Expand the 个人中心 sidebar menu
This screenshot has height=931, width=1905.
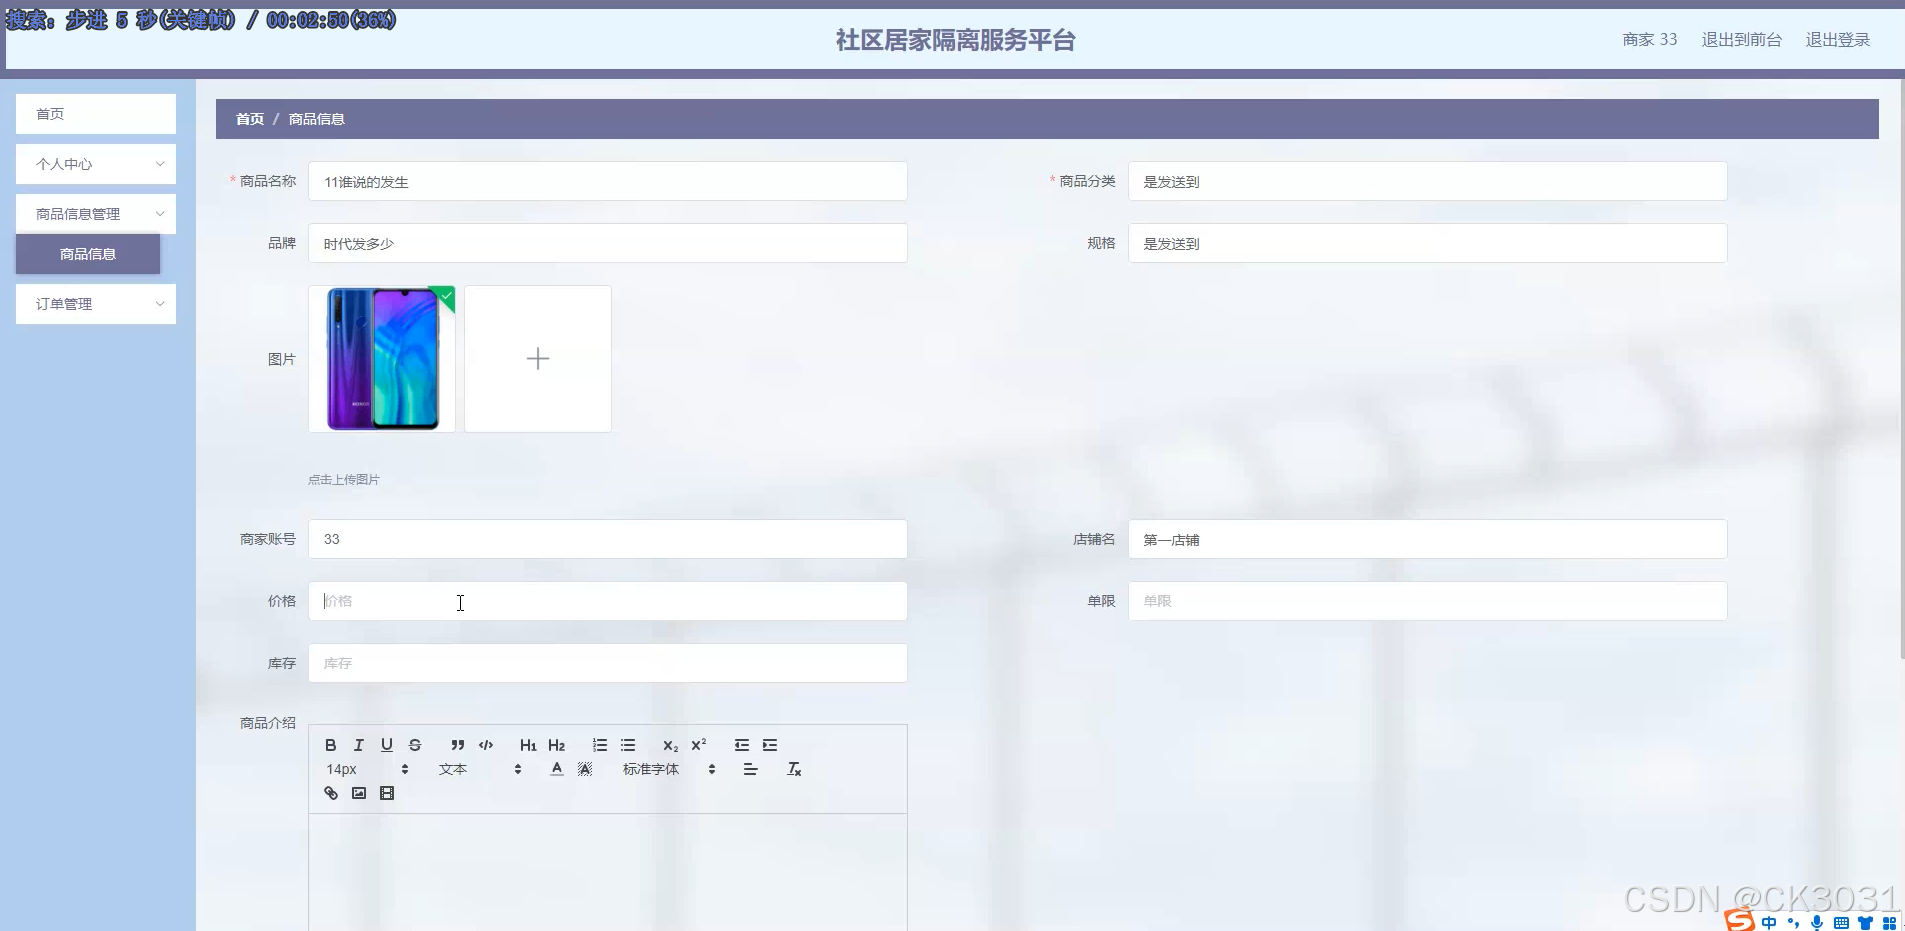pos(96,164)
